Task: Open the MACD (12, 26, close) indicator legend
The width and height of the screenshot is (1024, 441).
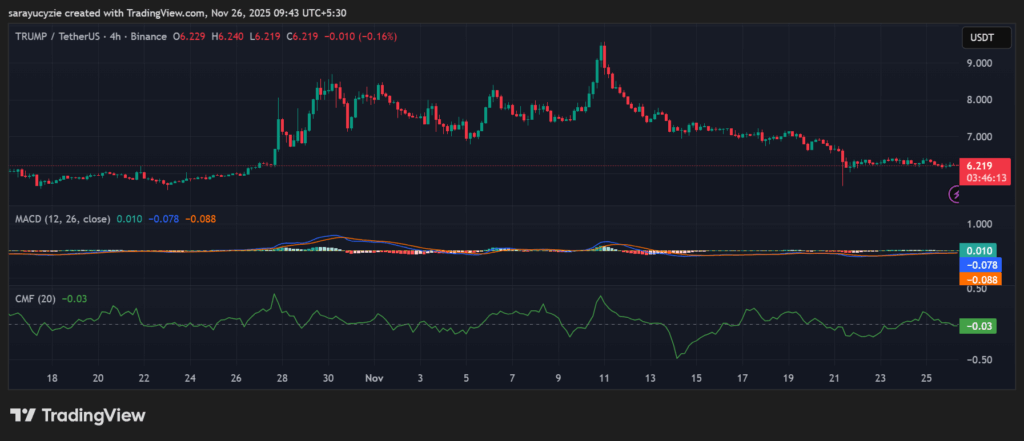Action: coord(62,218)
